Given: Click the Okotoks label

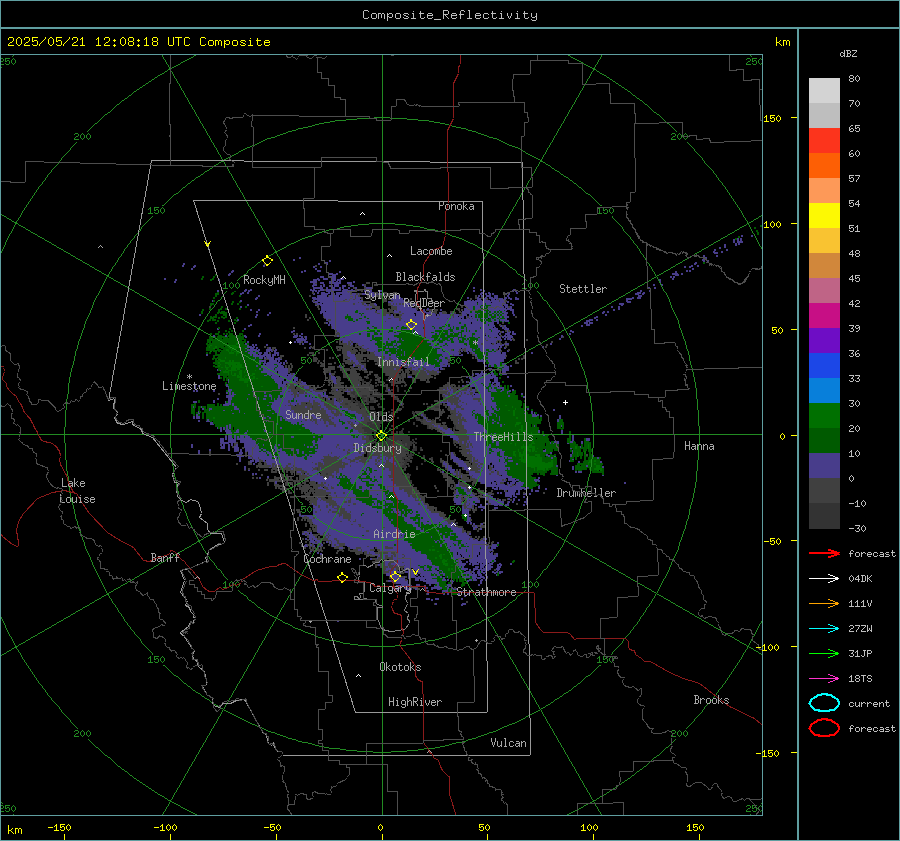Looking at the screenshot, I should coord(400,667).
